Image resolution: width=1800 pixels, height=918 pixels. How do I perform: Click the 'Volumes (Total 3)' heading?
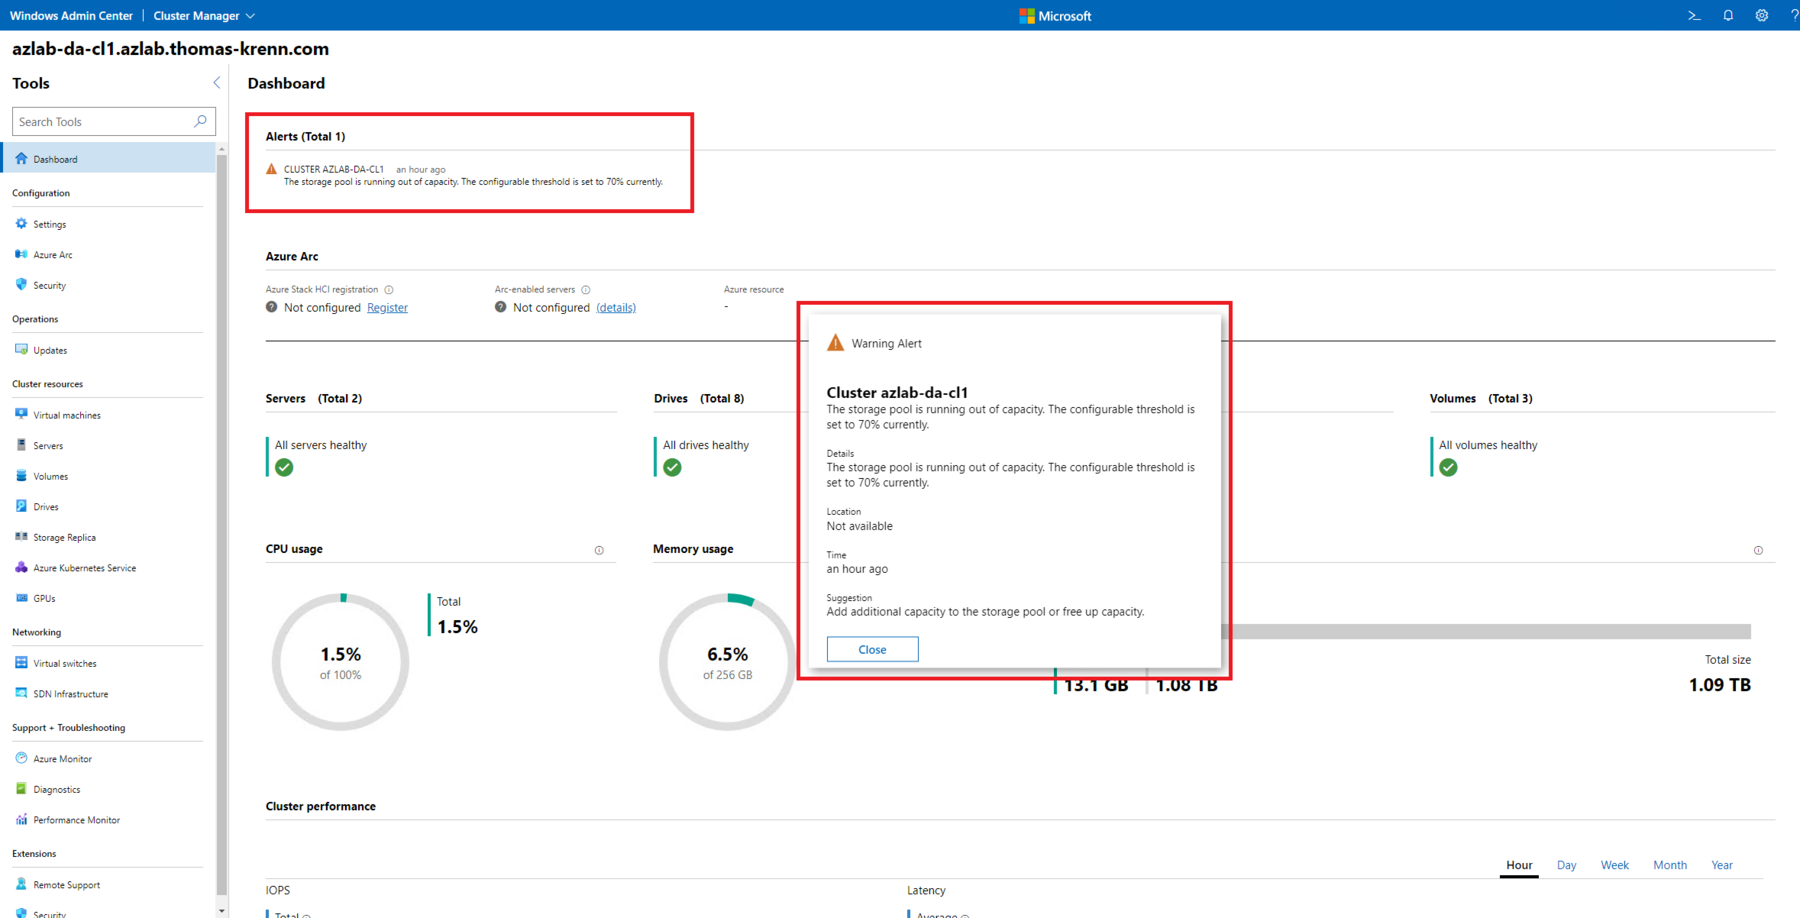1481,398
